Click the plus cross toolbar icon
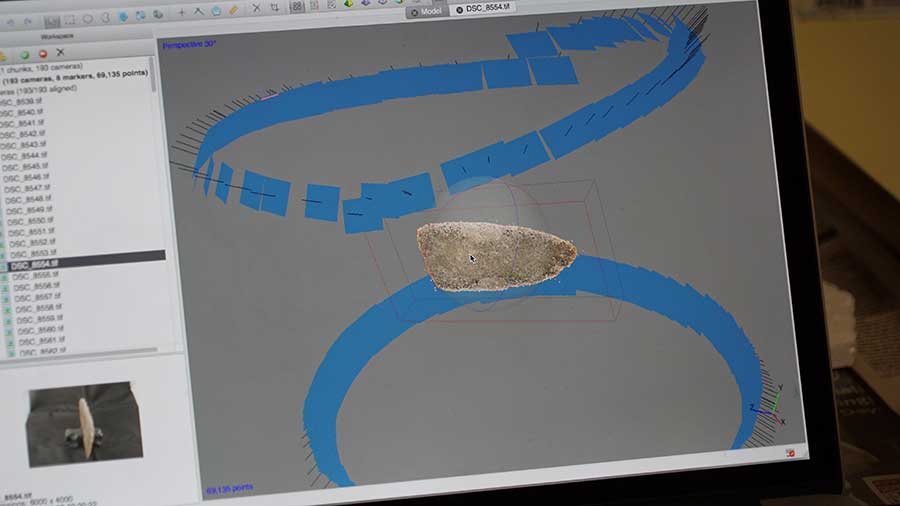Viewport: 900px width, 506px height. click(x=181, y=13)
